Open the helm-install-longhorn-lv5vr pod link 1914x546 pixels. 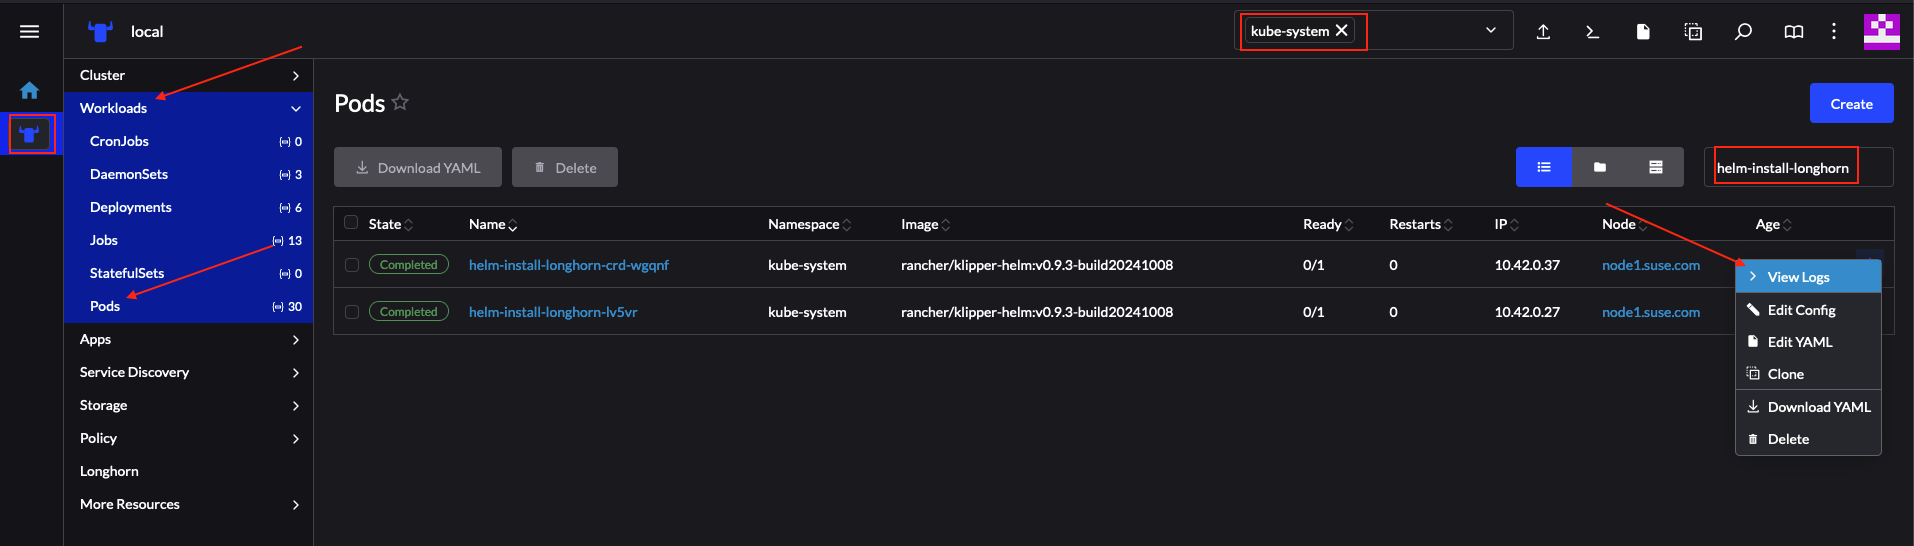[x=553, y=312]
